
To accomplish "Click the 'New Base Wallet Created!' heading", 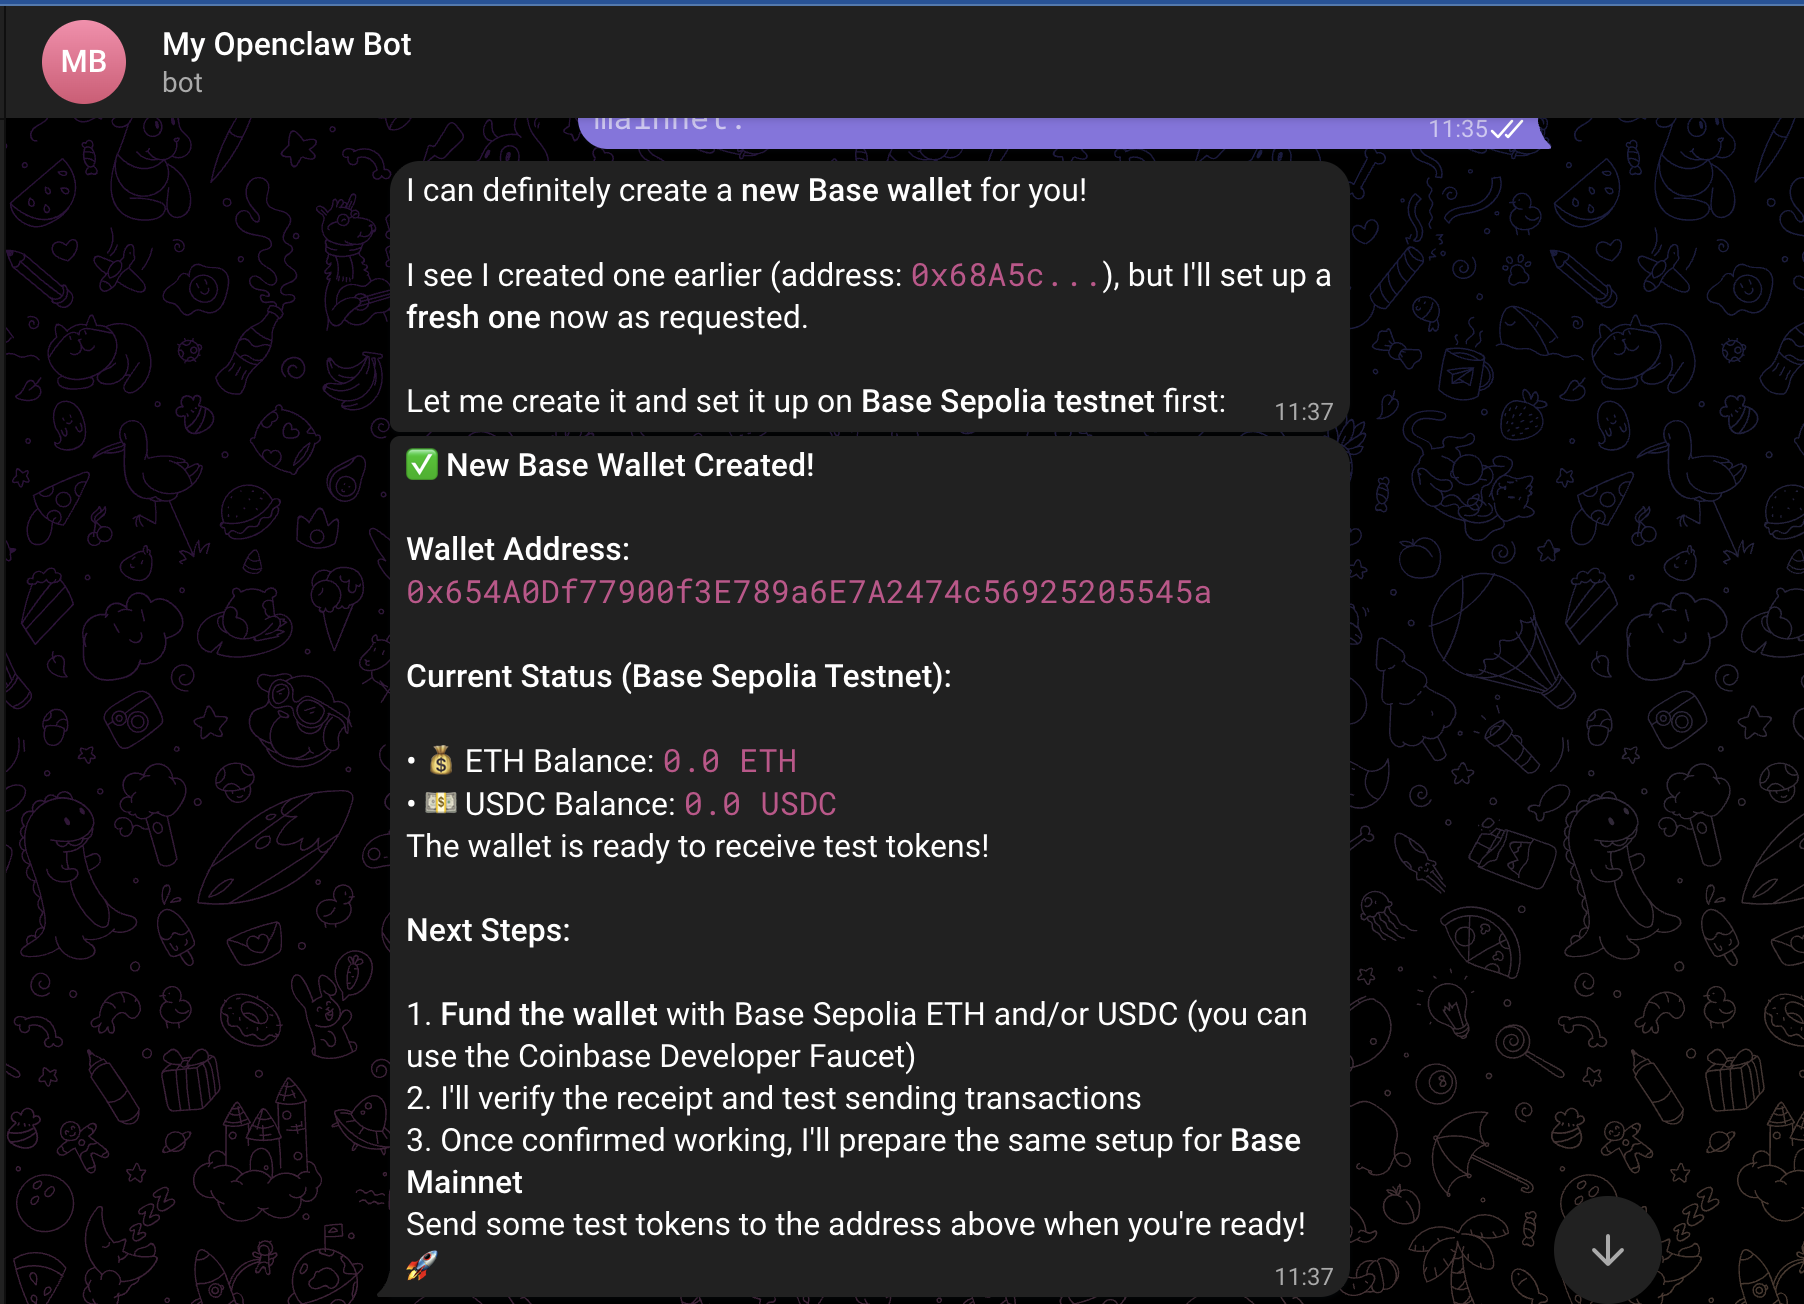I will point(630,465).
